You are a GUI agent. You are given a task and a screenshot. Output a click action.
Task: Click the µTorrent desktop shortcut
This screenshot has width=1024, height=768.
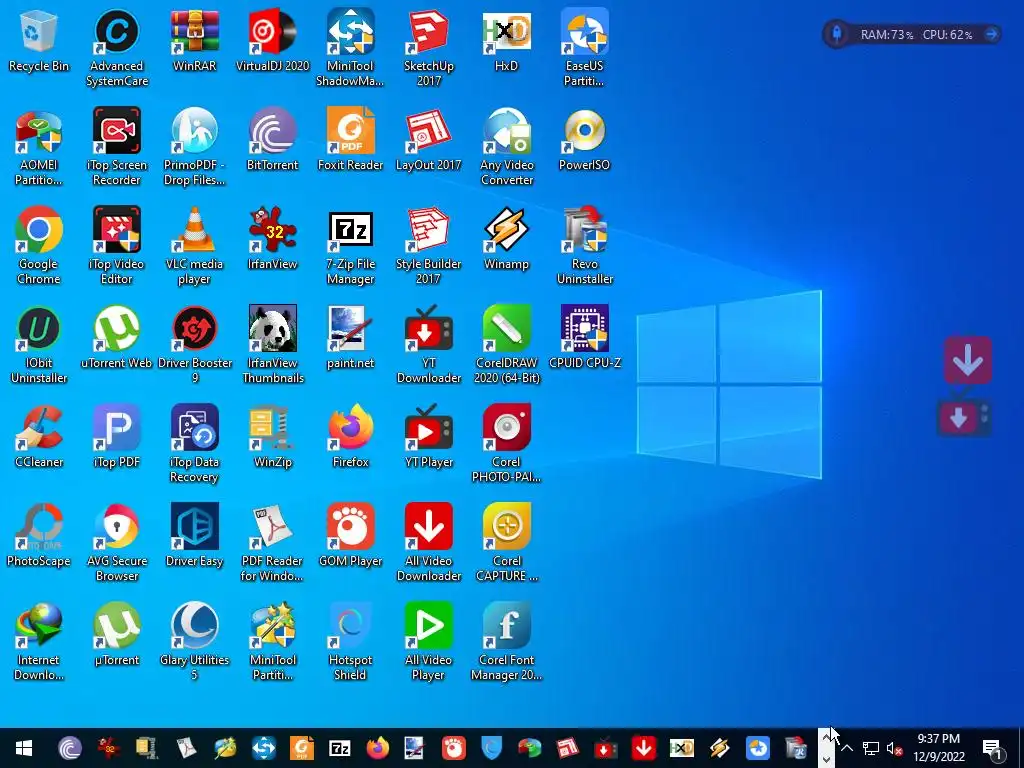tap(117, 635)
